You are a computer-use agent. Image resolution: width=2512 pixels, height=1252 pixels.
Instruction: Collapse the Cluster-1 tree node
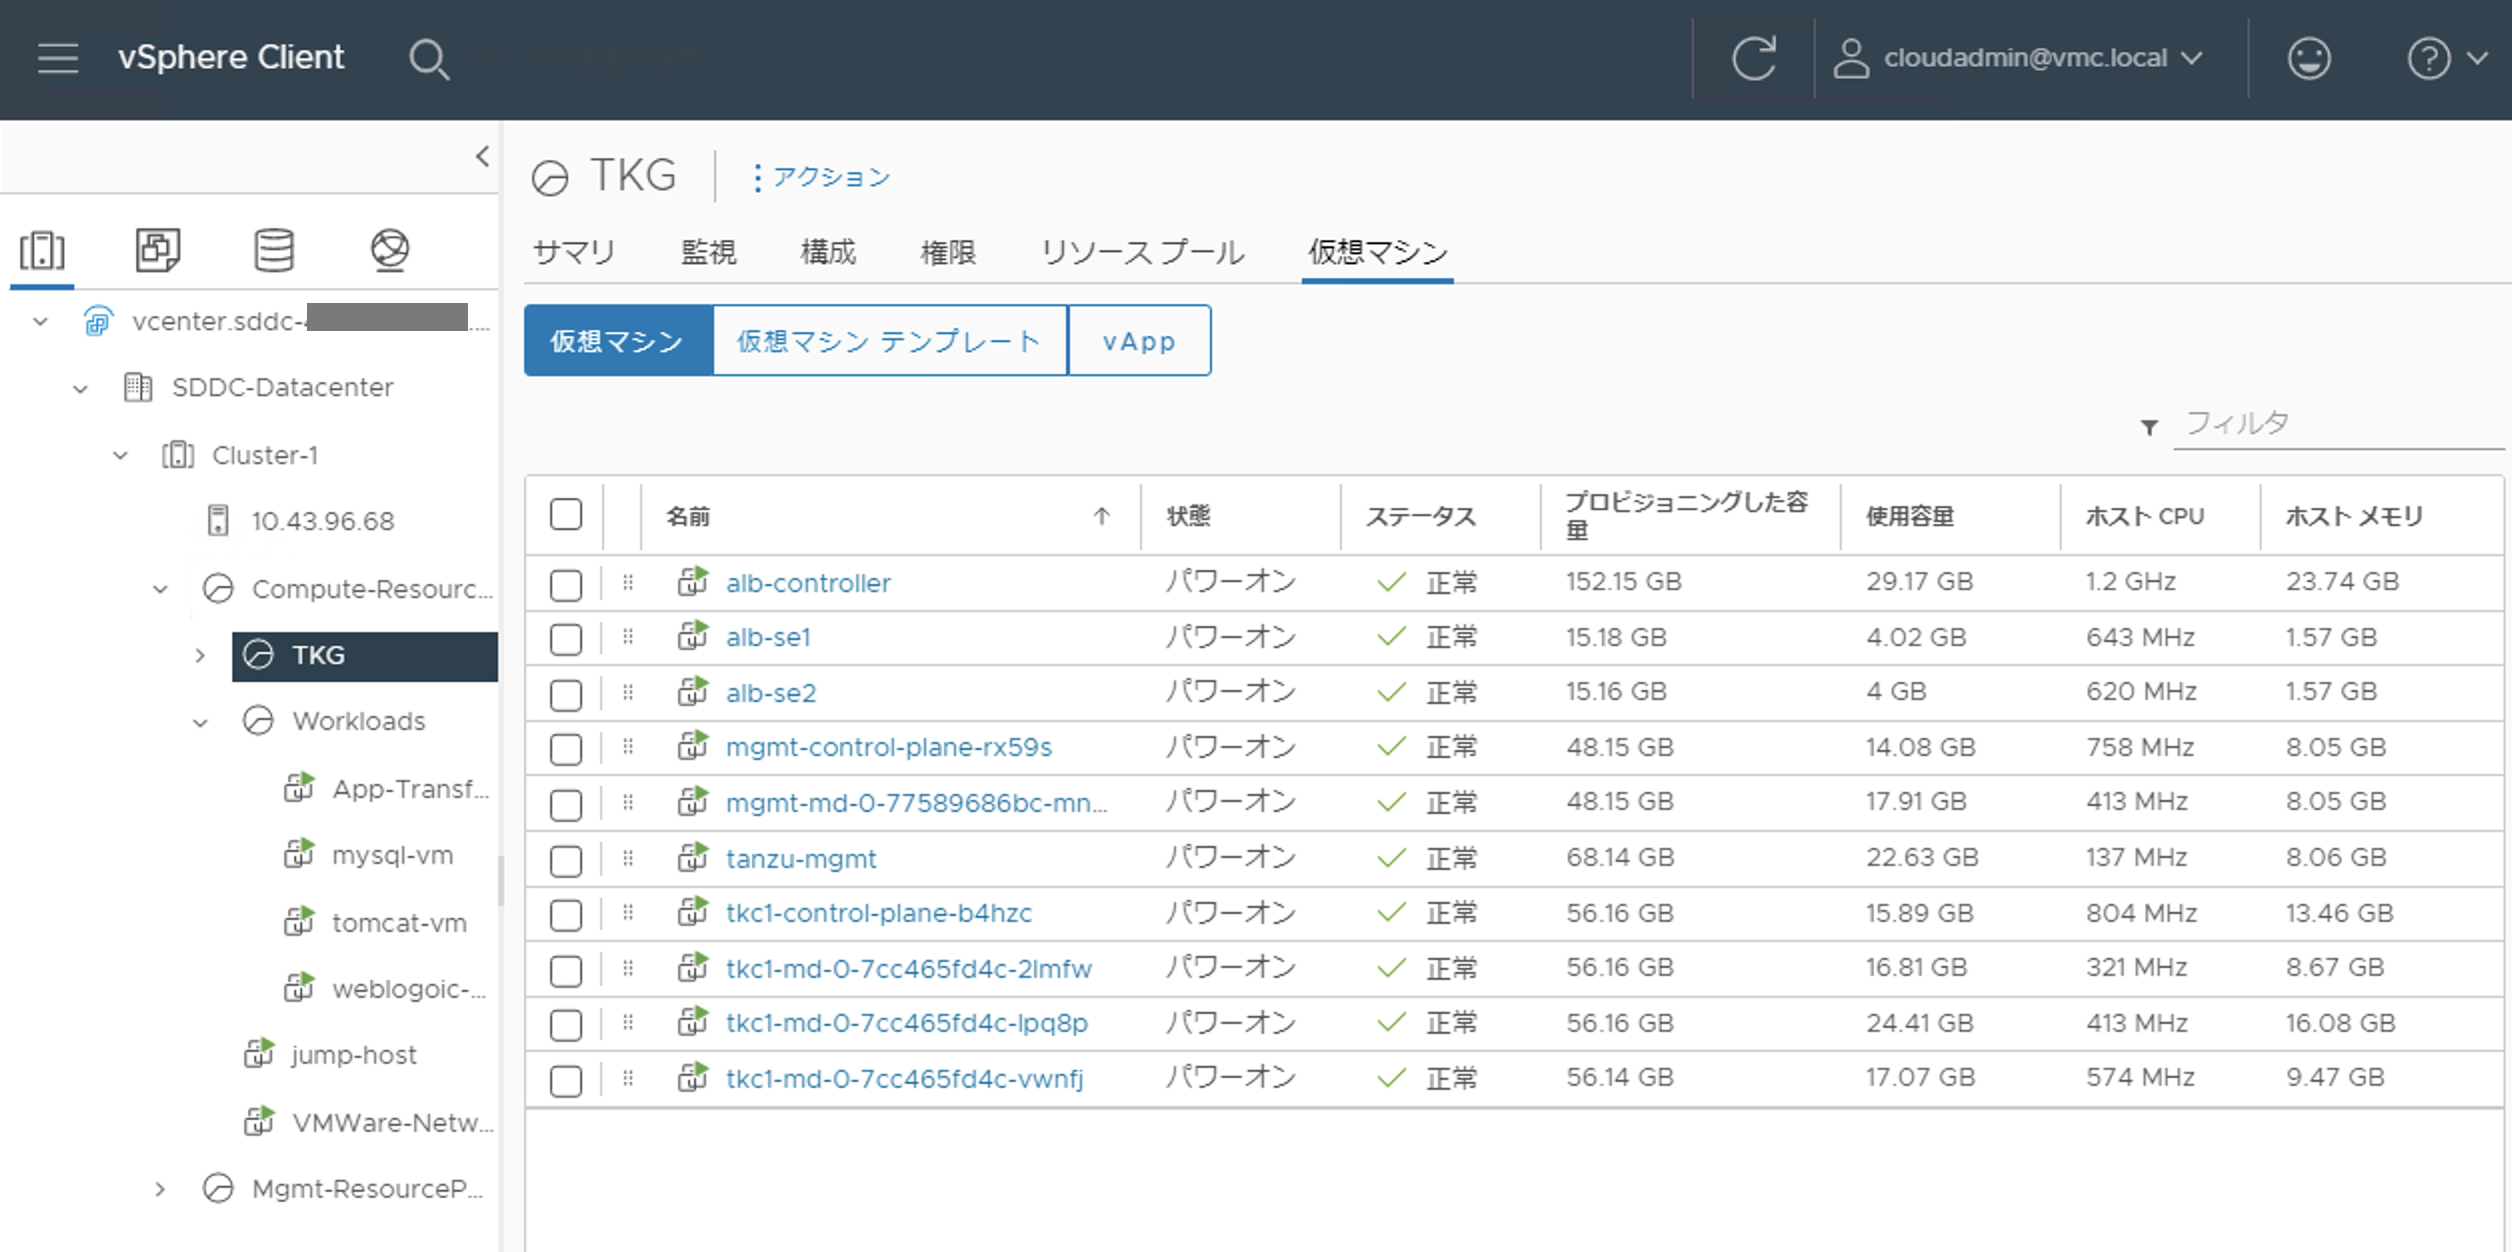(x=120, y=455)
